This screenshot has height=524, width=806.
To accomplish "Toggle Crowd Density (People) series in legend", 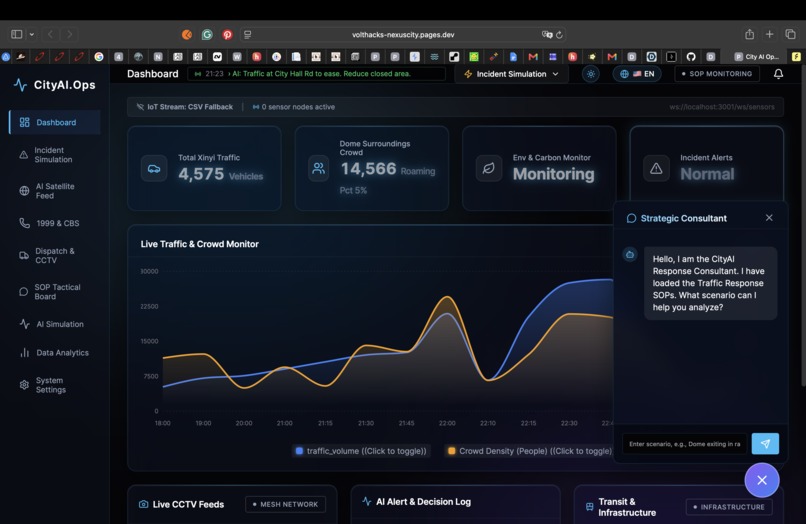I will click(530, 451).
